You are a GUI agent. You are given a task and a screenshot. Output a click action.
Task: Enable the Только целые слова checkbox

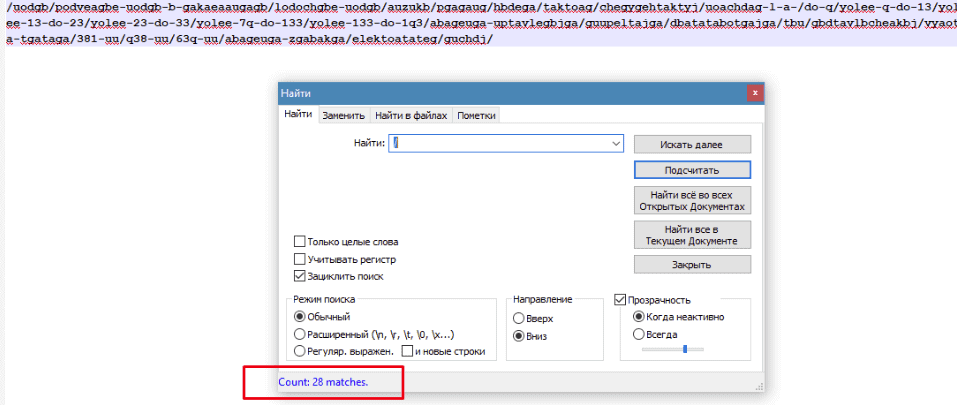[299, 242]
